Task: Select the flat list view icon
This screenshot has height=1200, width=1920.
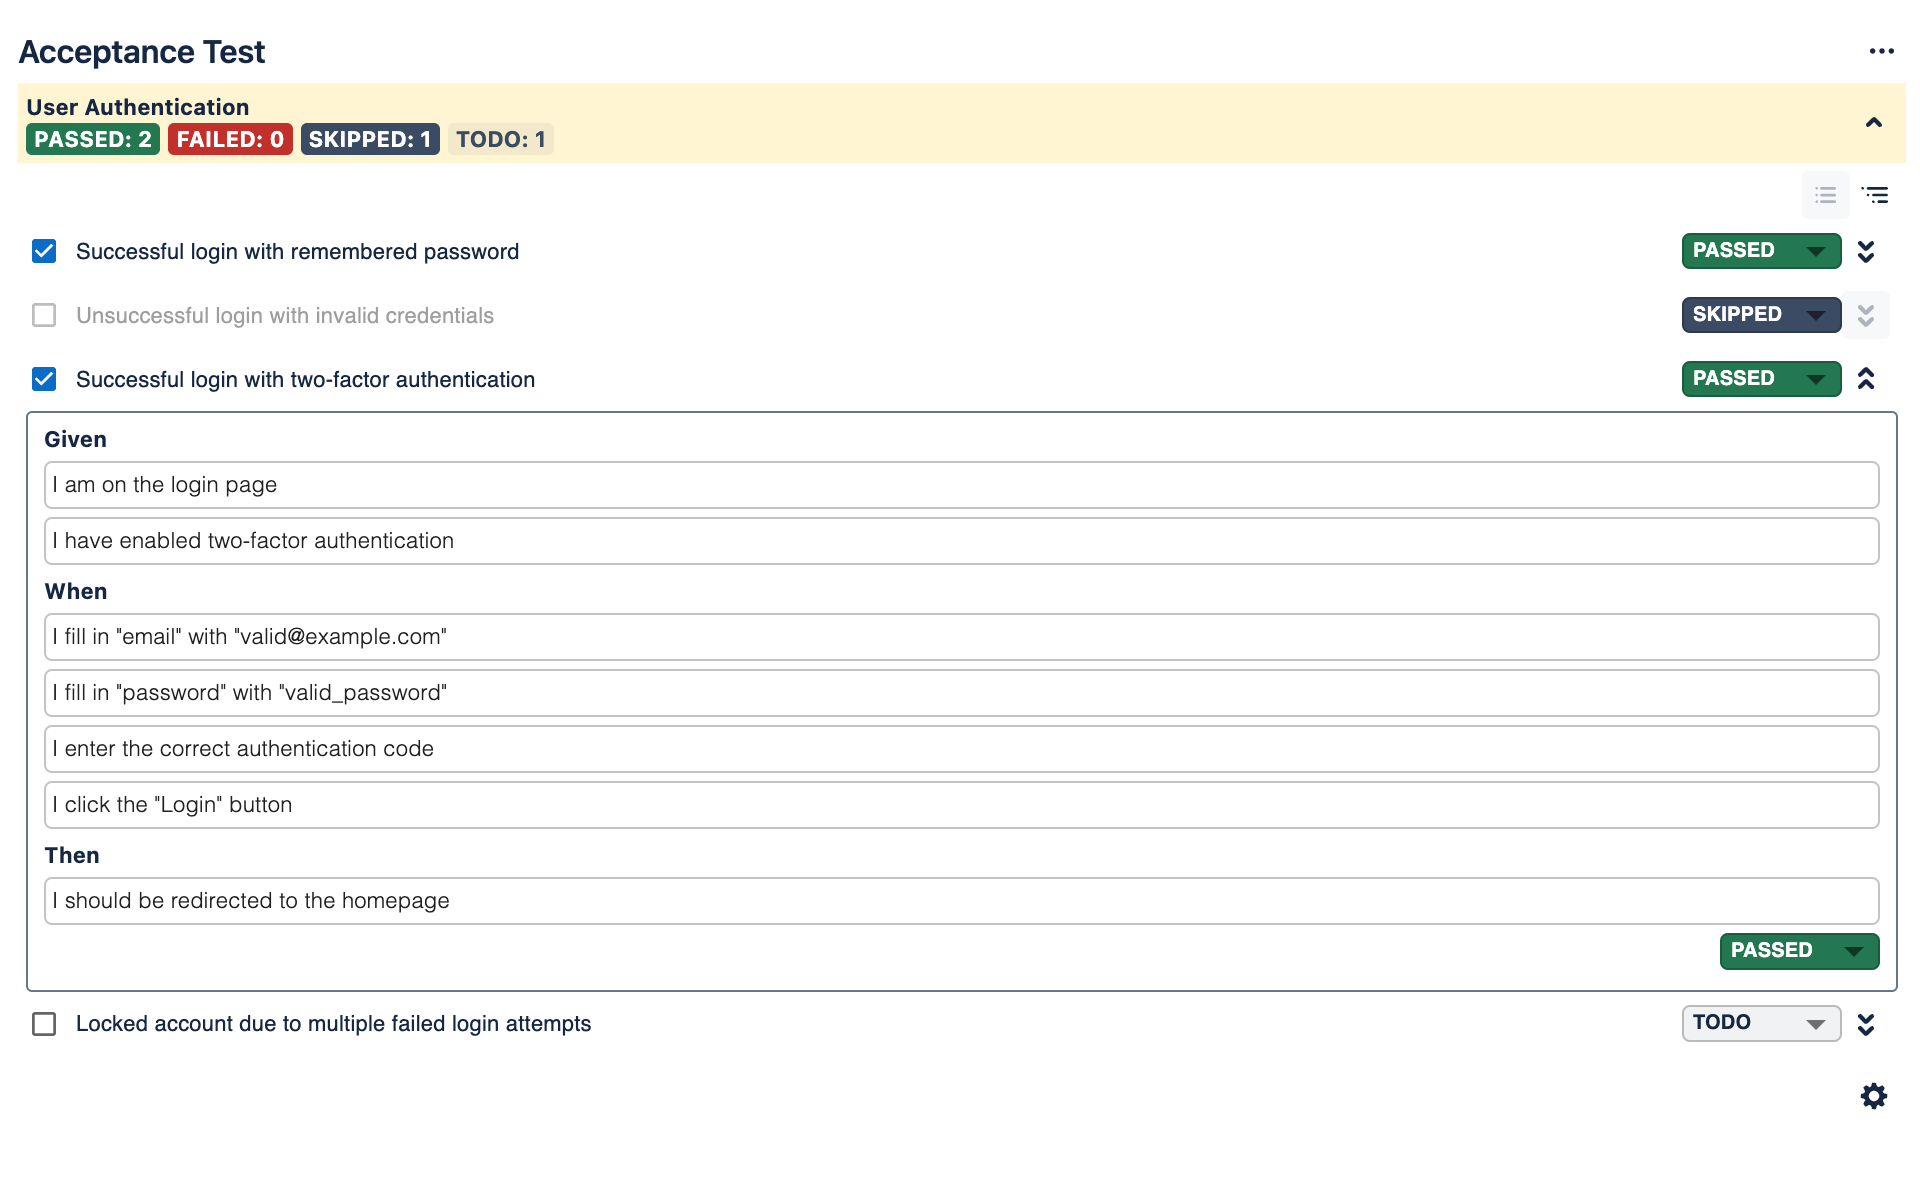Action: 1825,195
